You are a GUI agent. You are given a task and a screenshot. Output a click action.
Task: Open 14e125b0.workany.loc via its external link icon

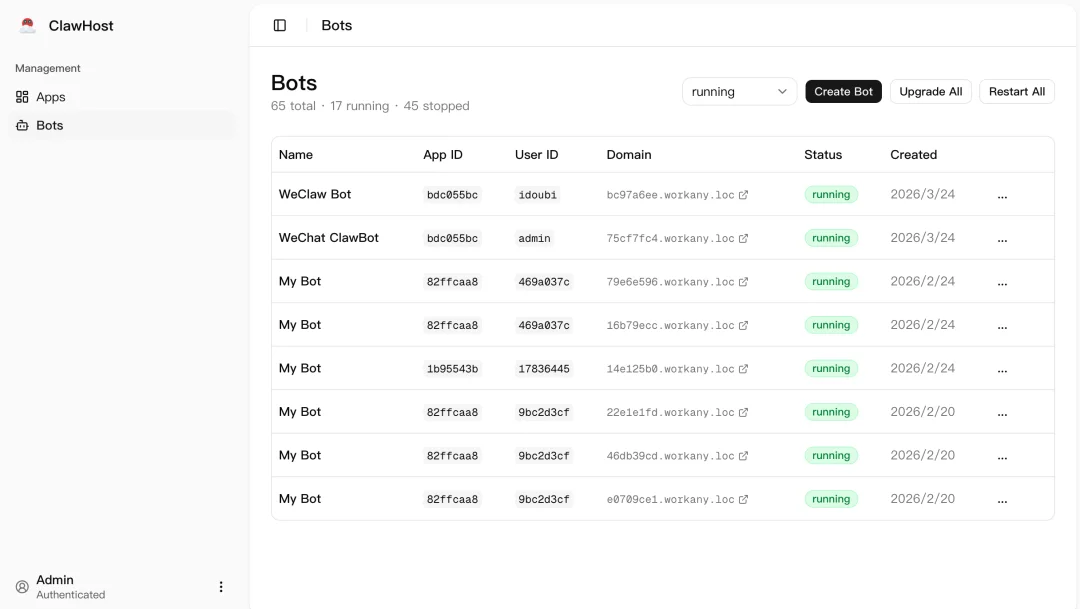point(743,368)
